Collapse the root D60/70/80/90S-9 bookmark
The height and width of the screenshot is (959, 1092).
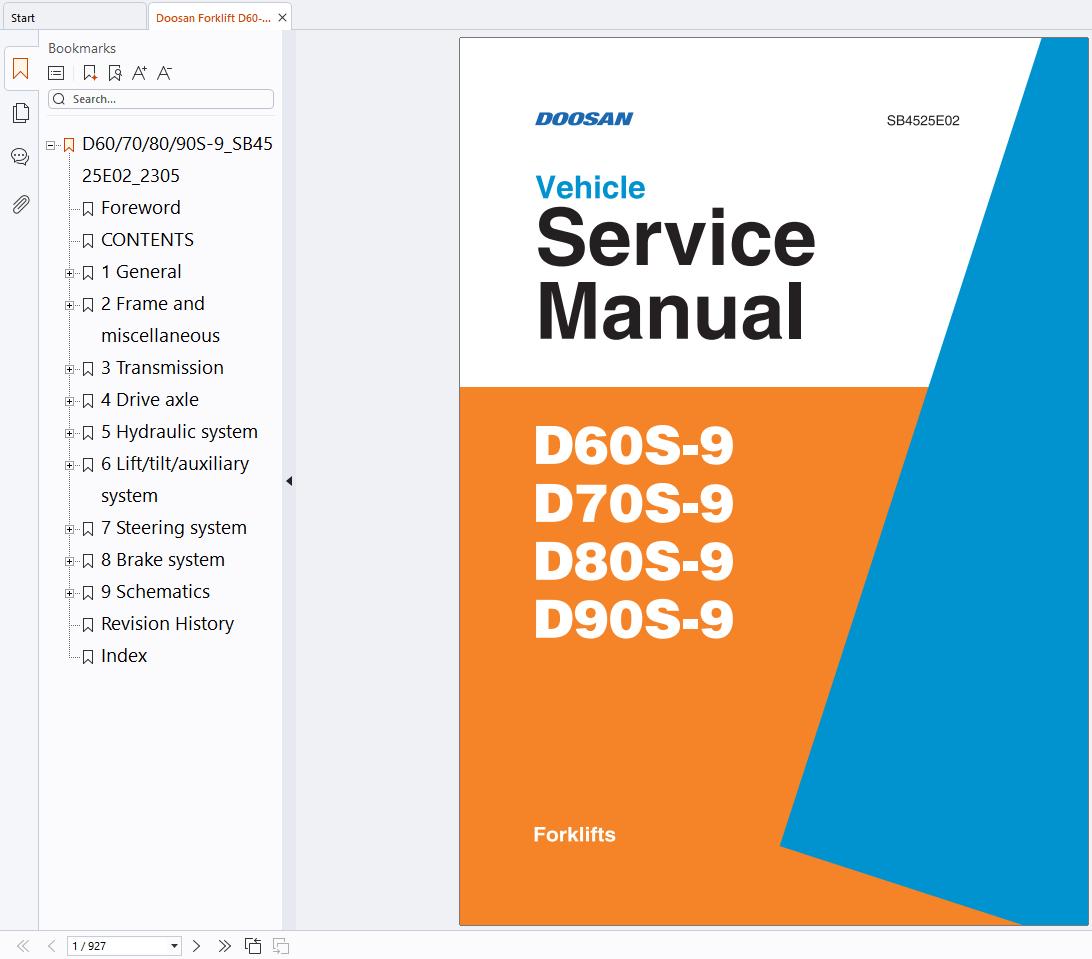[x=50, y=146]
